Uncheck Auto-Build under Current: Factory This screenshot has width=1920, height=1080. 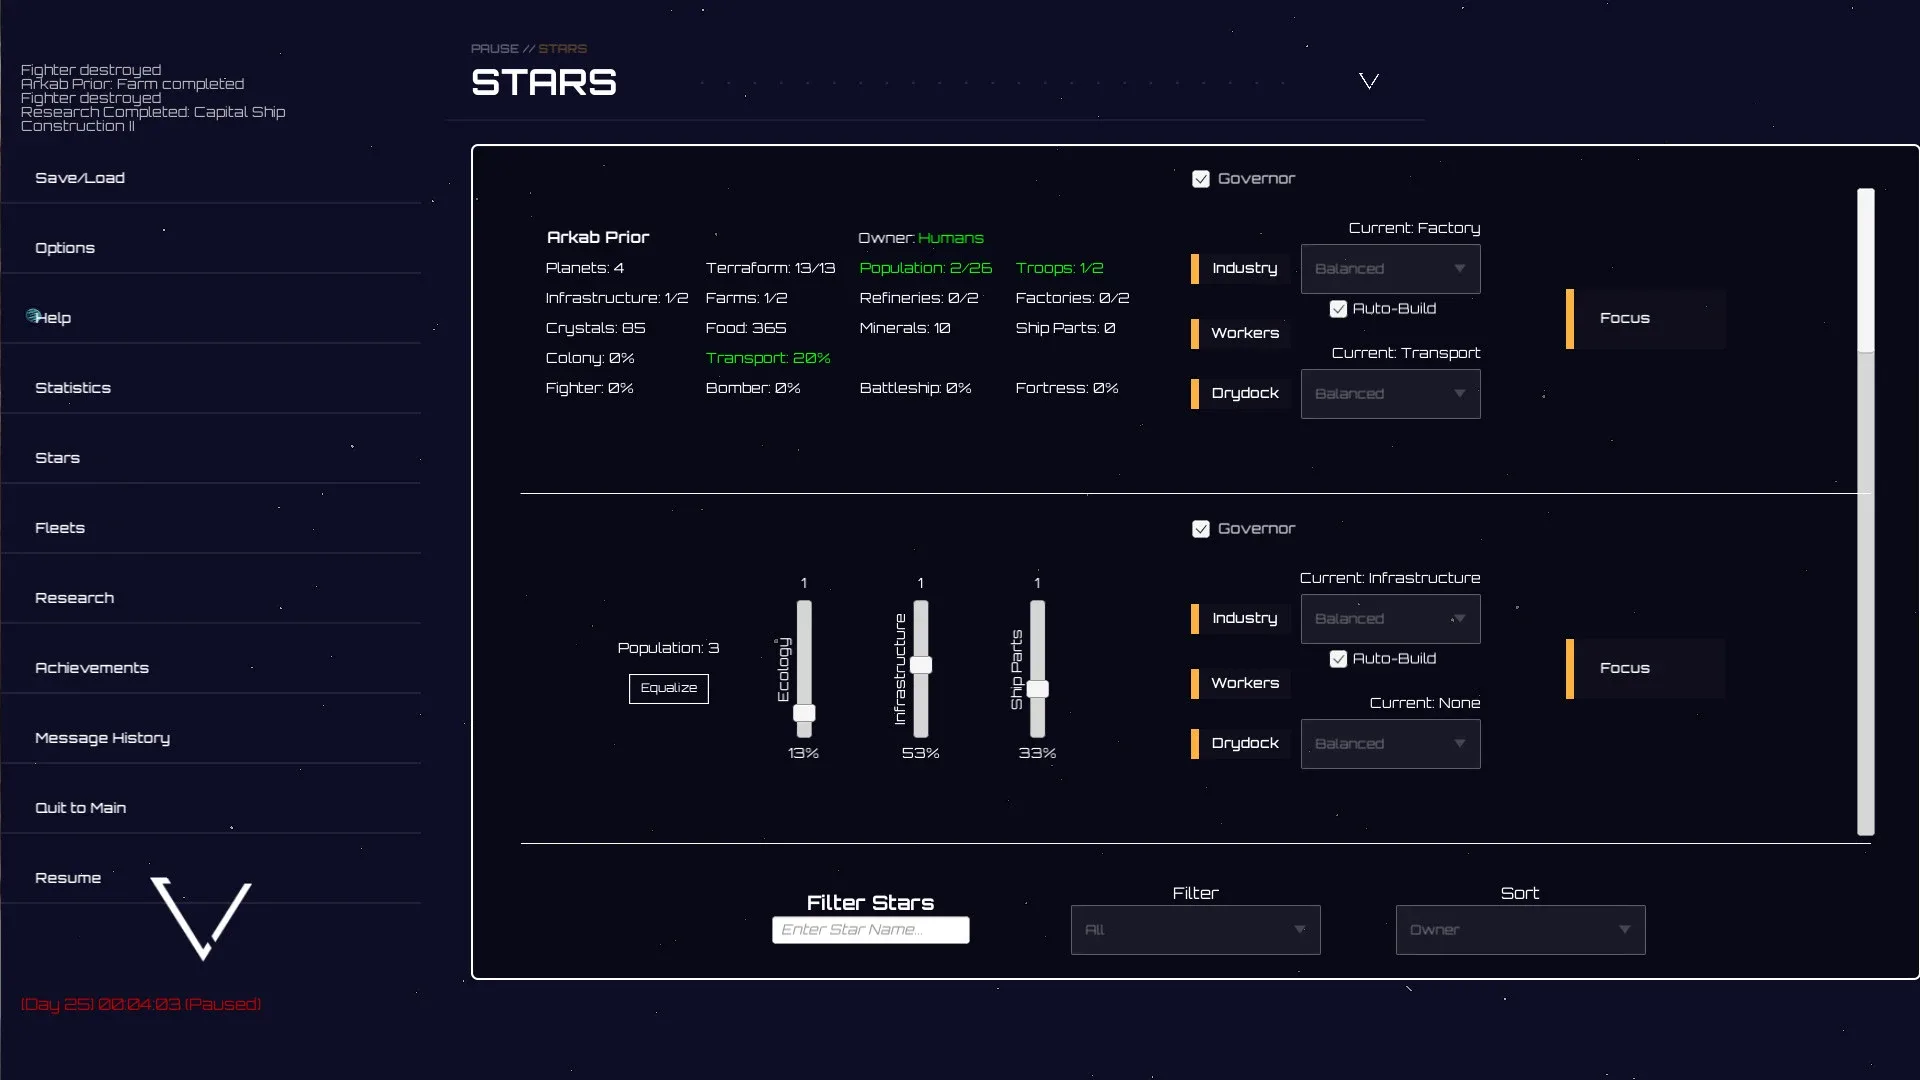click(1338, 309)
